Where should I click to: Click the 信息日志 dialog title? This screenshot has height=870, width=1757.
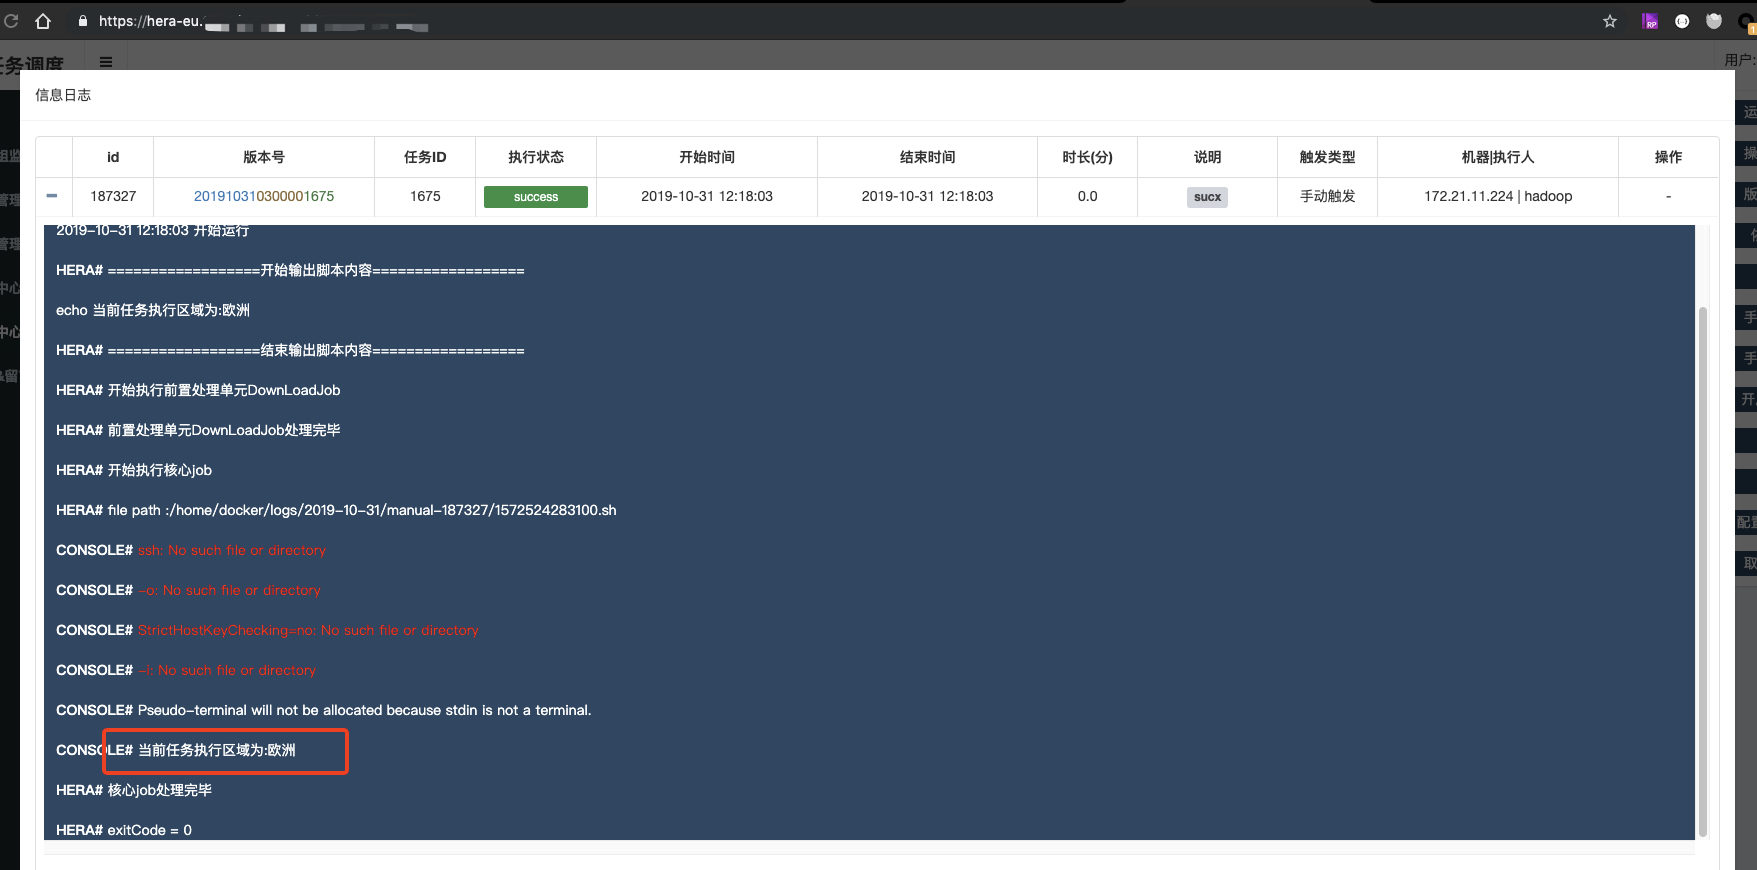point(63,95)
